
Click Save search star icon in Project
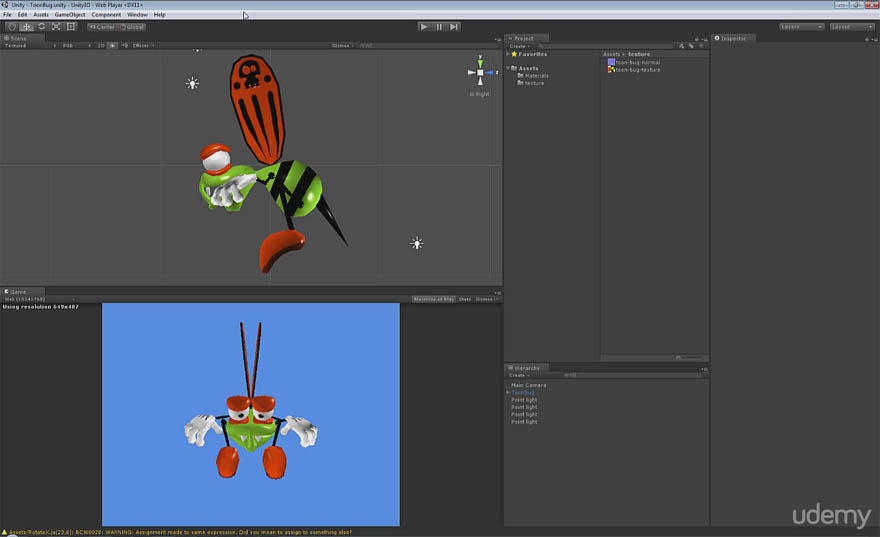coord(702,46)
